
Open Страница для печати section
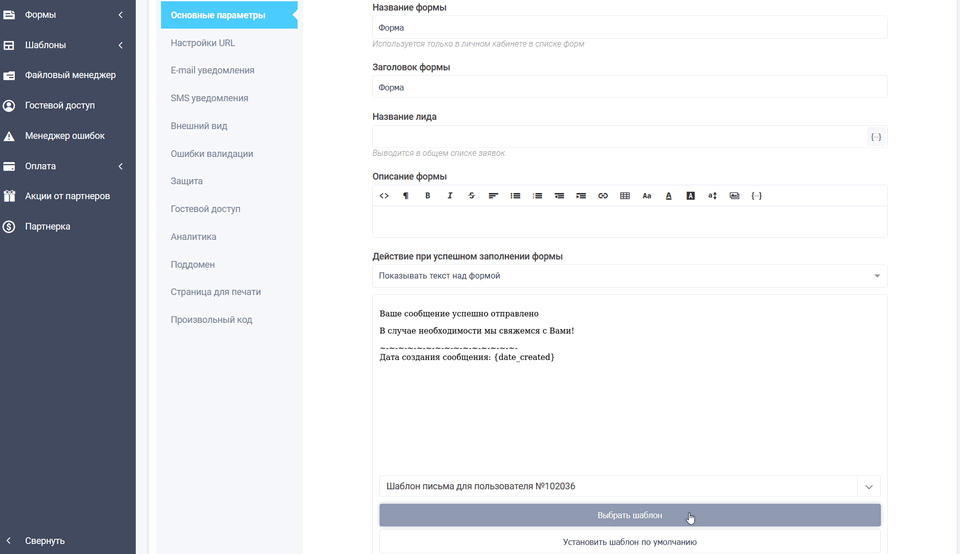pyautogui.click(x=216, y=292)
